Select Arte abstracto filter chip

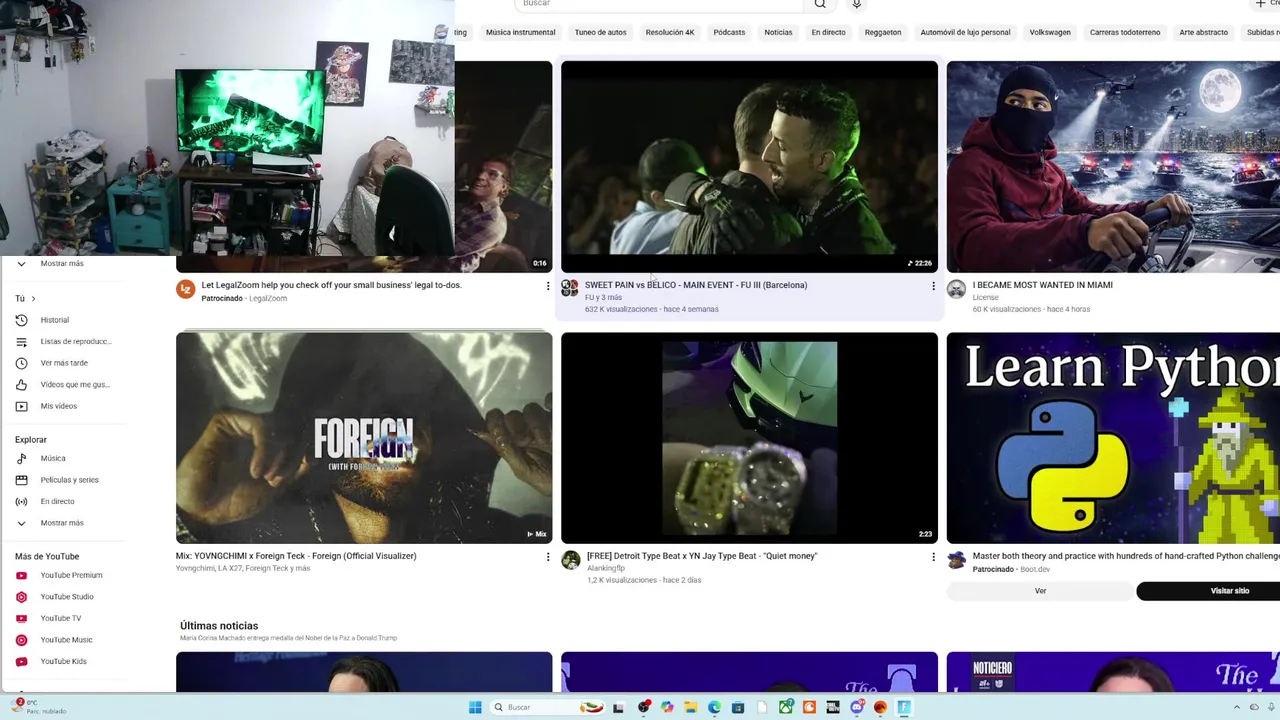pyautogui.click(x=1203, y=32)
